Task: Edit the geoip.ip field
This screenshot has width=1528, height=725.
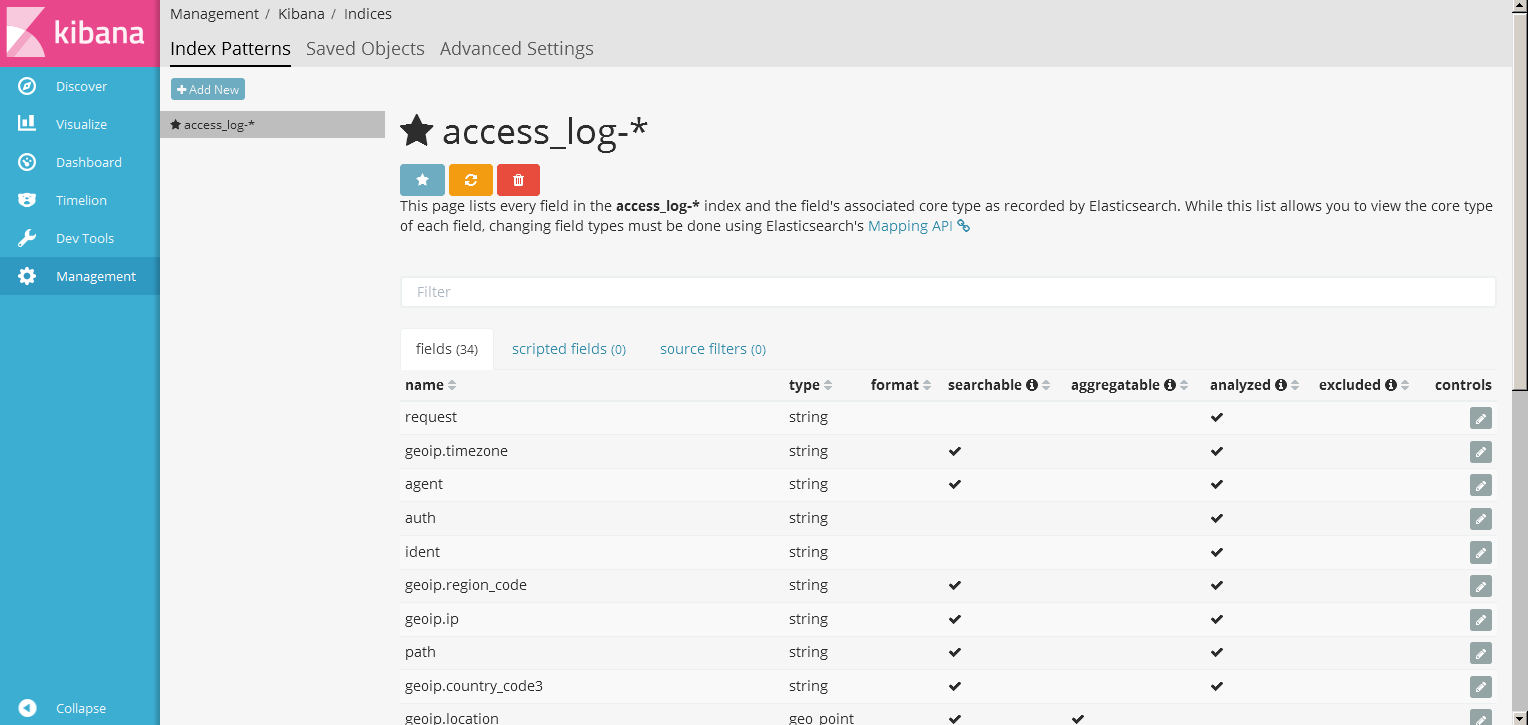Action: pos(1481,620)
